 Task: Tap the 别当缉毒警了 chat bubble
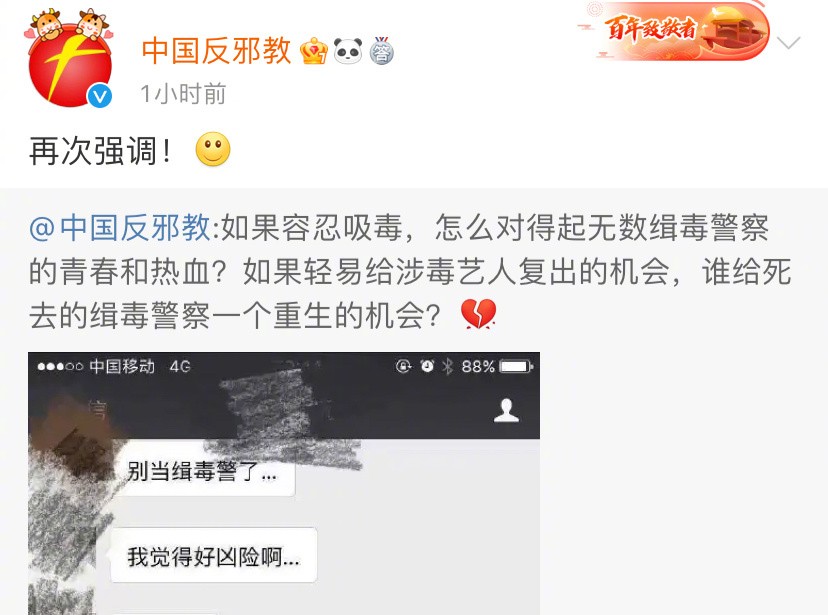click(203, 470)
